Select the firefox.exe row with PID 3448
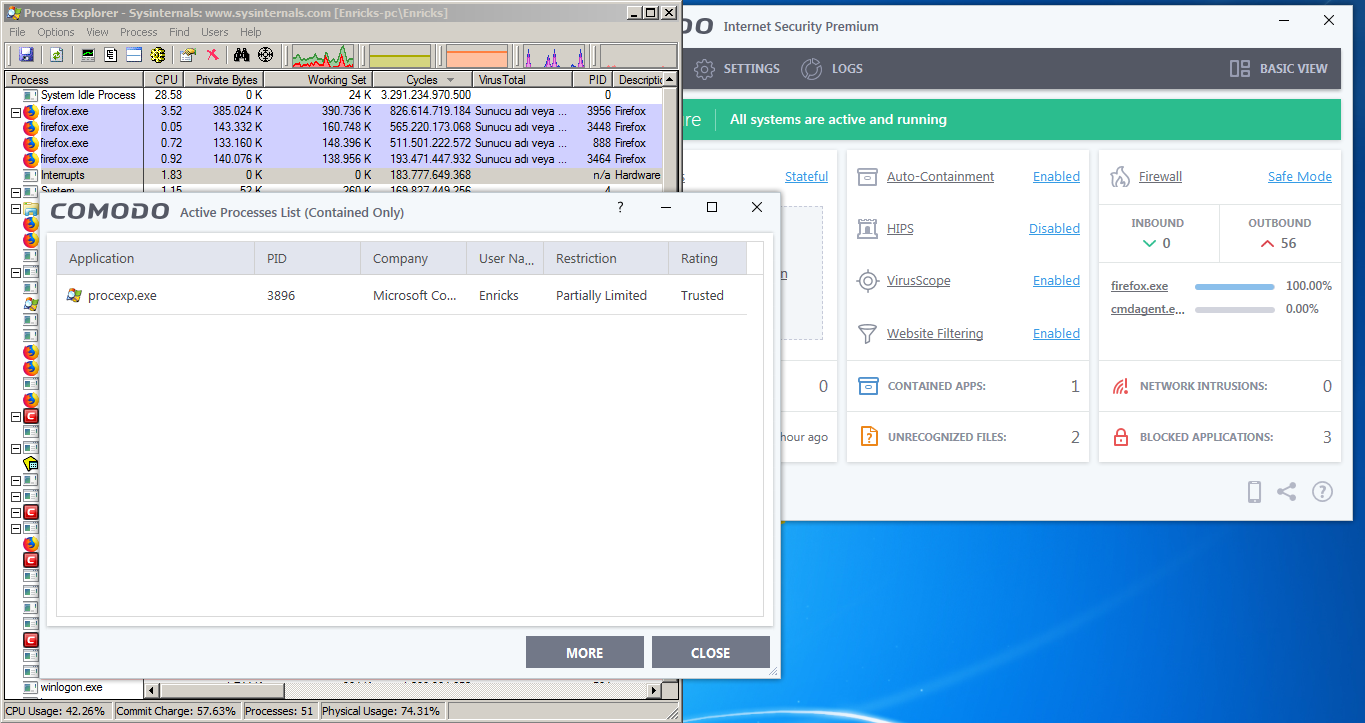 click(334, 127)
